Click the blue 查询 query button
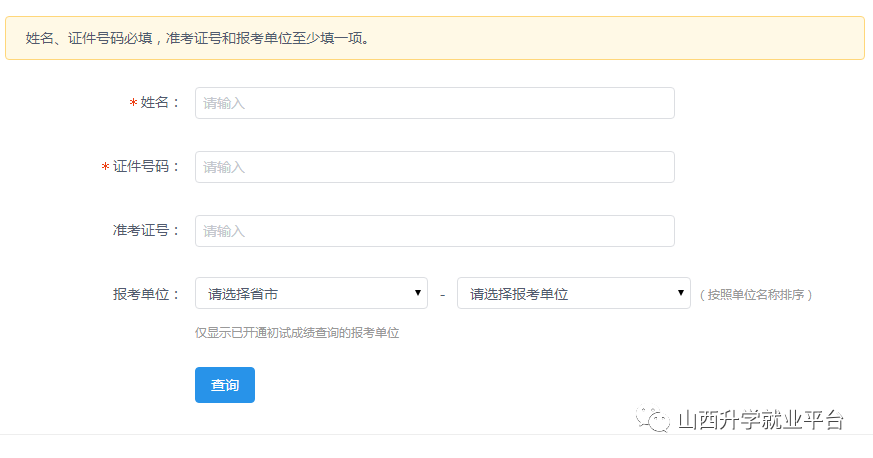The image size is (873, 458). pos(225,385)
